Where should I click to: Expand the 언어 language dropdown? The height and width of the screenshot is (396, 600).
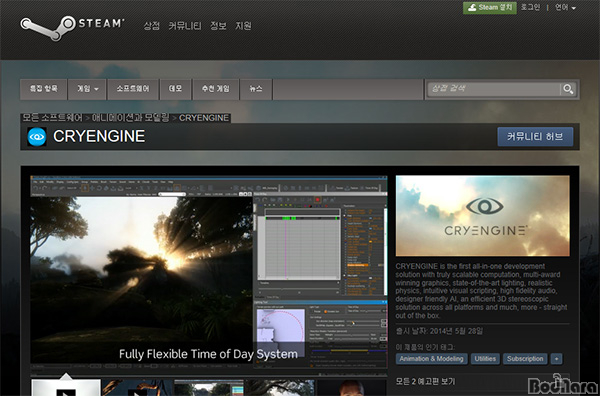(x=566, y=7)
